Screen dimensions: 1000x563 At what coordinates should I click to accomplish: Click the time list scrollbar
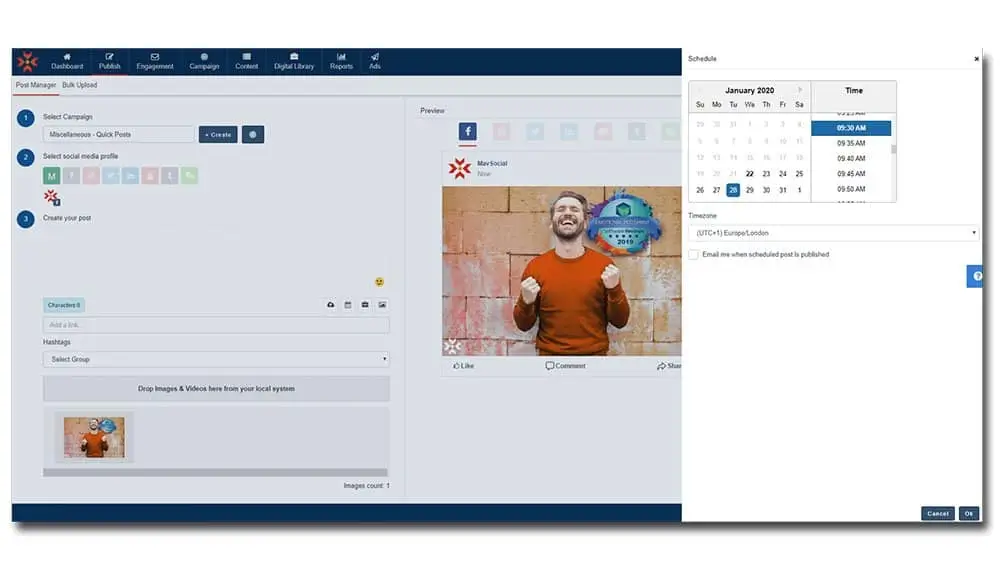893,150
